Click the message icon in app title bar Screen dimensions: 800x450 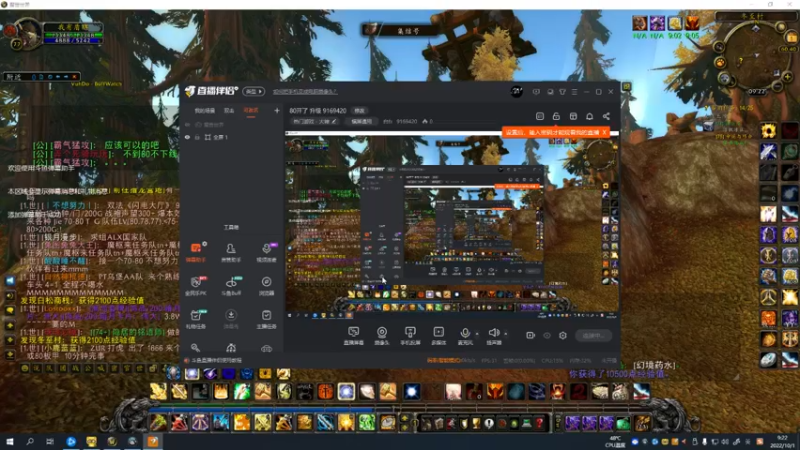click(x=536, y=92)
